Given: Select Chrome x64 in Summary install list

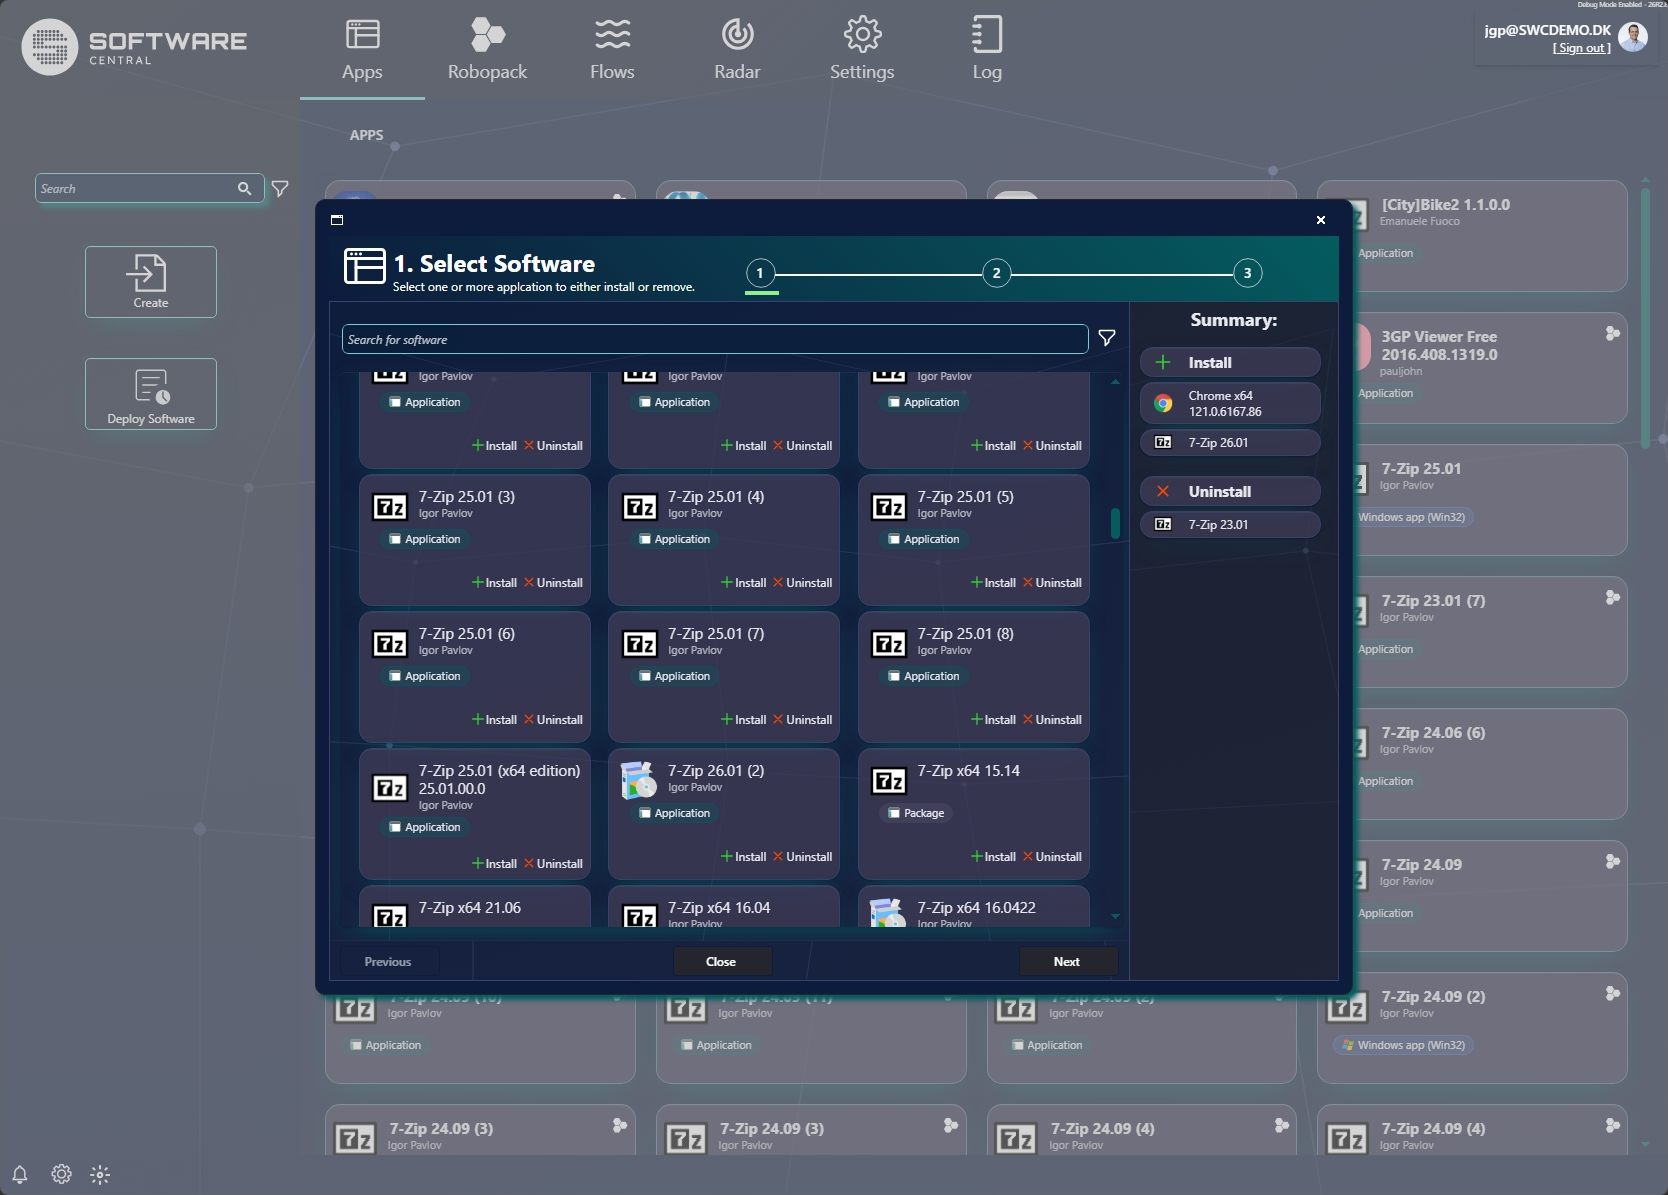Looking at the screenshot, I should coord(1230,403).
